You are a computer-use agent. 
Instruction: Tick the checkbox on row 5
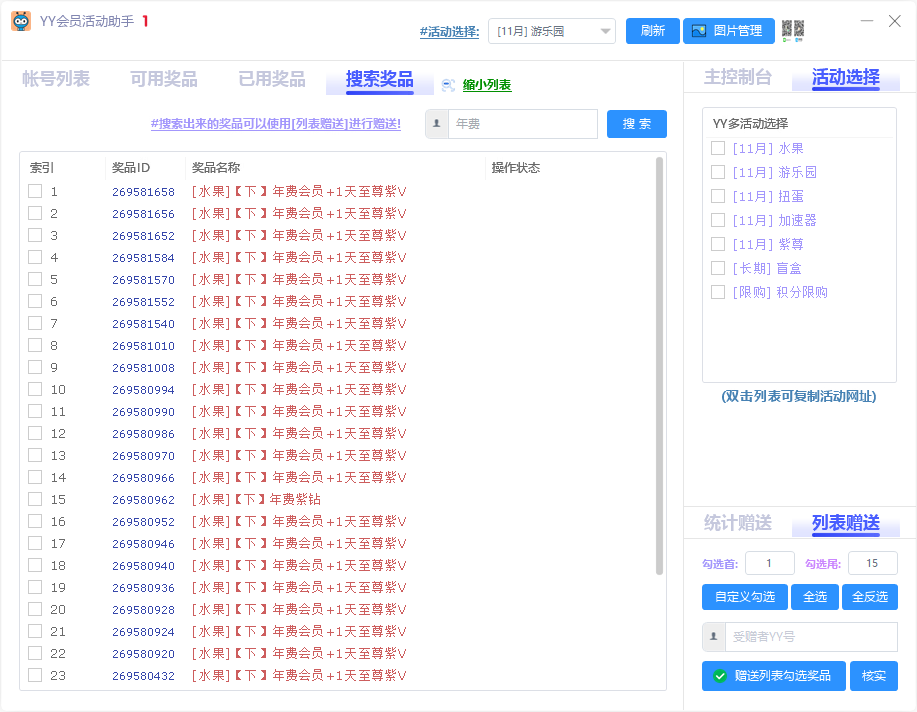[35, 279]
